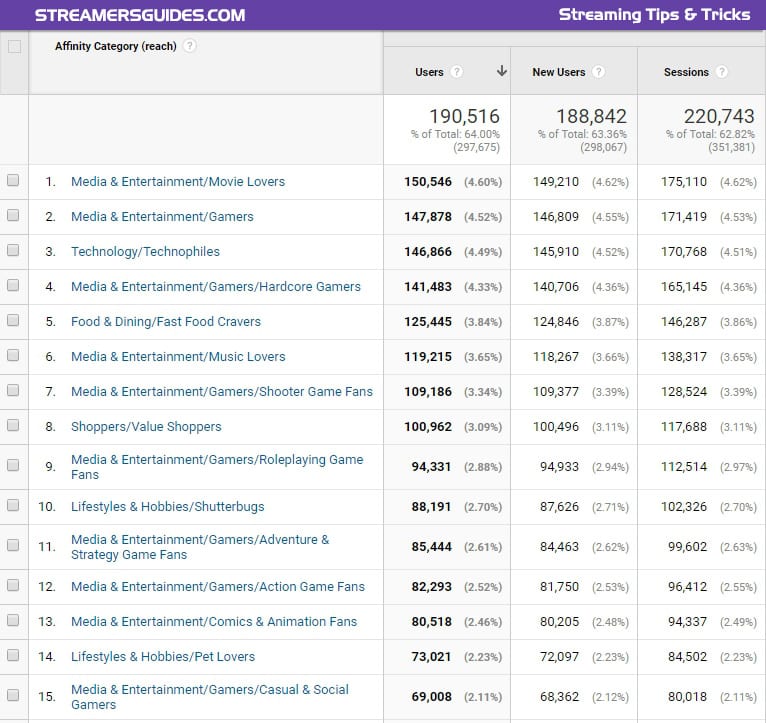766x723 pixels.
Task: Select Casual & Social Gamers sessions 80,018
Action: tap(687, 697)
